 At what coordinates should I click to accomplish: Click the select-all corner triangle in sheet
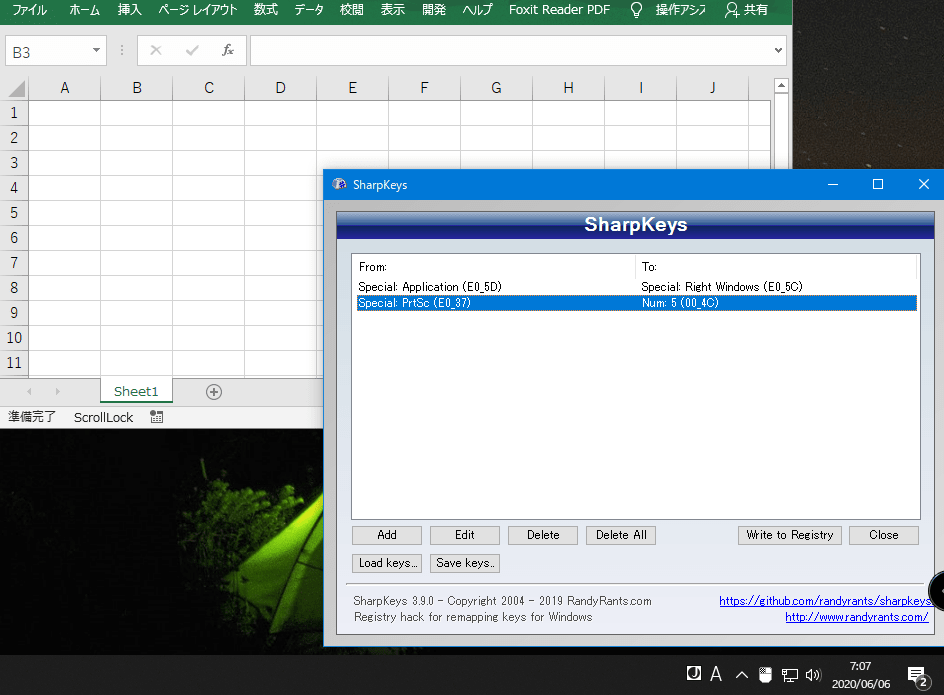[15, 88]
